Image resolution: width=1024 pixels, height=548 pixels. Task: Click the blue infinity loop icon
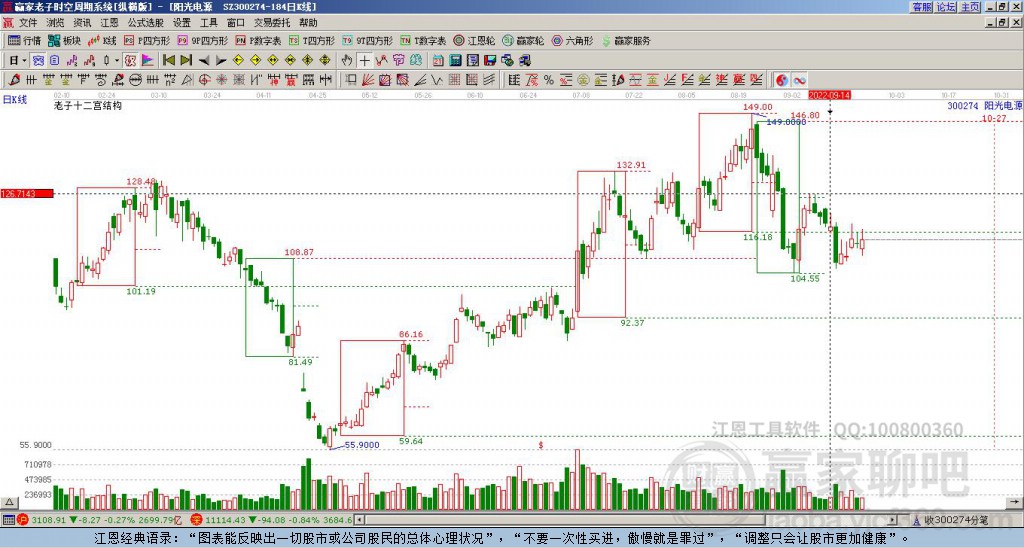click(799, 80)
